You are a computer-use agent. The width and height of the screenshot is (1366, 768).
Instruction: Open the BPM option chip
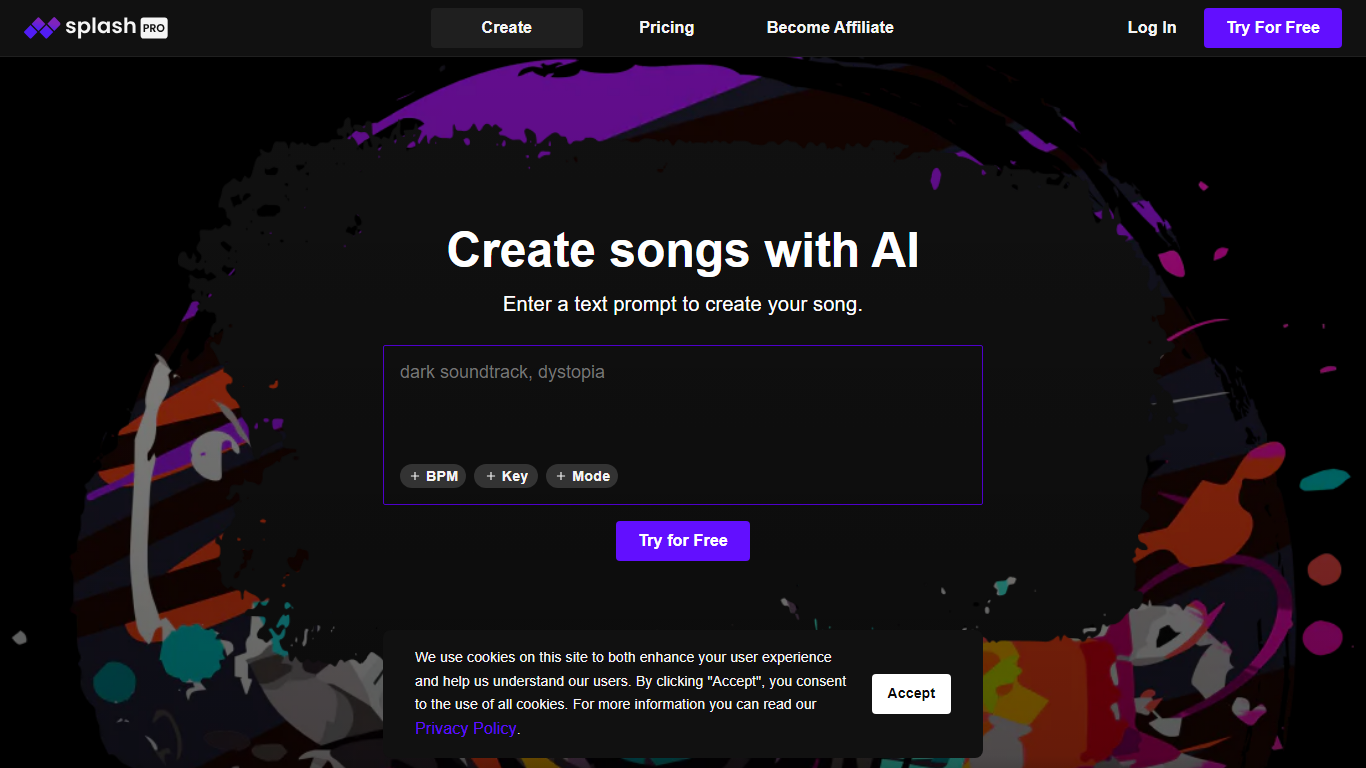pyautogui.click(x=433, y=476)
